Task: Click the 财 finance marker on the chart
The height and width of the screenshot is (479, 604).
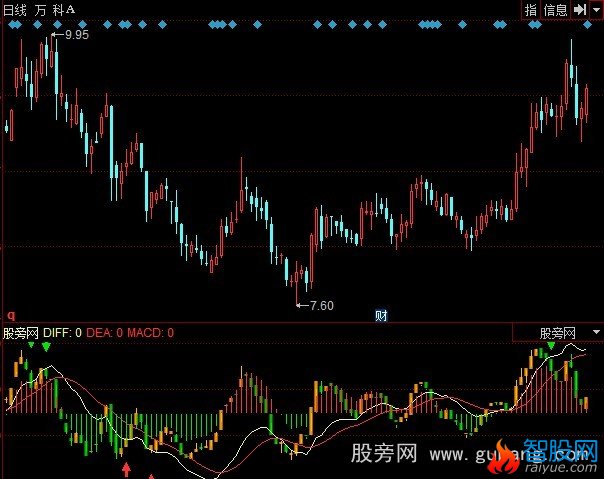Action: pos(381,316)
